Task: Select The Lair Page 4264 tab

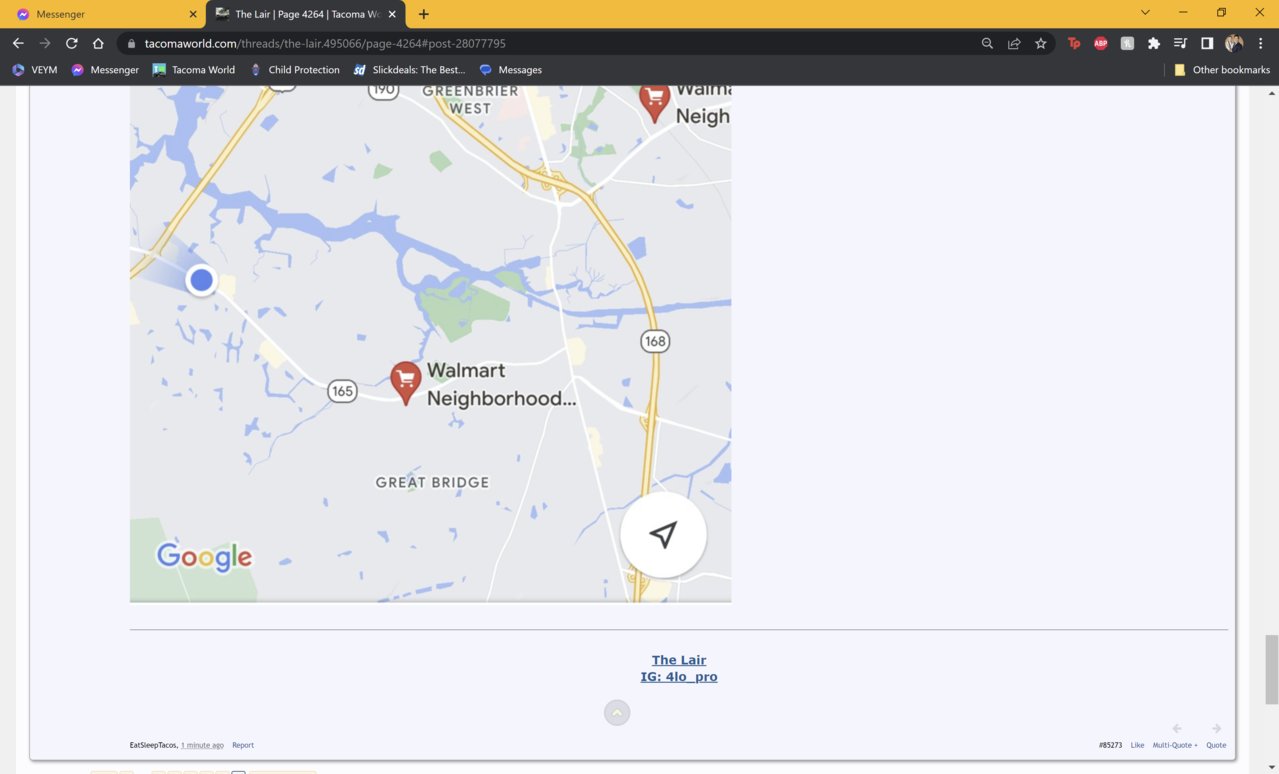Action: [x=307, y=14]
